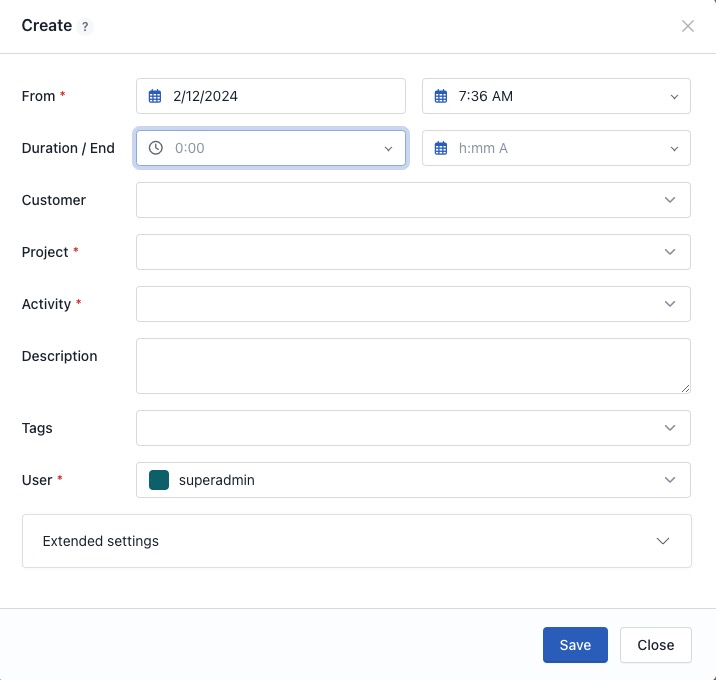716x680 pixels.
Task: Expand the Project dropdown
Action: point(670,252)
